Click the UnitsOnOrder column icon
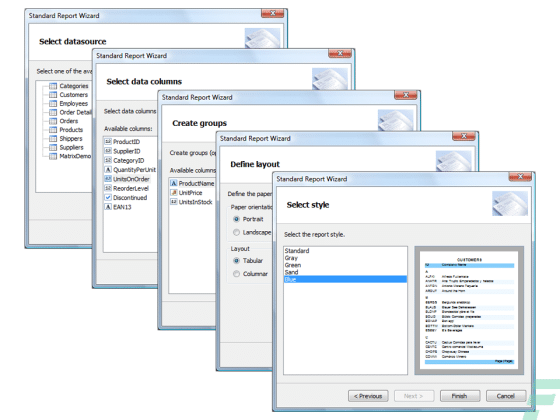This screenshot has height=420, width=560. (108, 179)
